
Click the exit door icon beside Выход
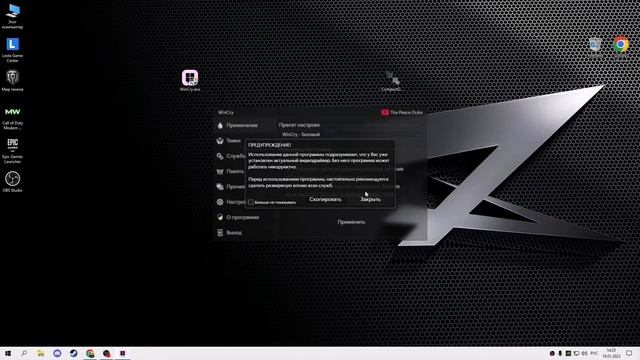[220, 233]
